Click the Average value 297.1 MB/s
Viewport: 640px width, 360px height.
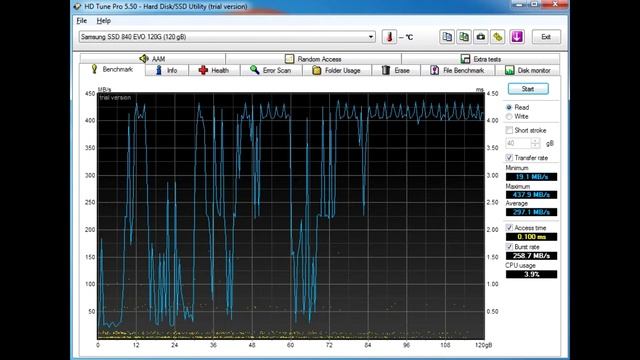click(531, 212)
